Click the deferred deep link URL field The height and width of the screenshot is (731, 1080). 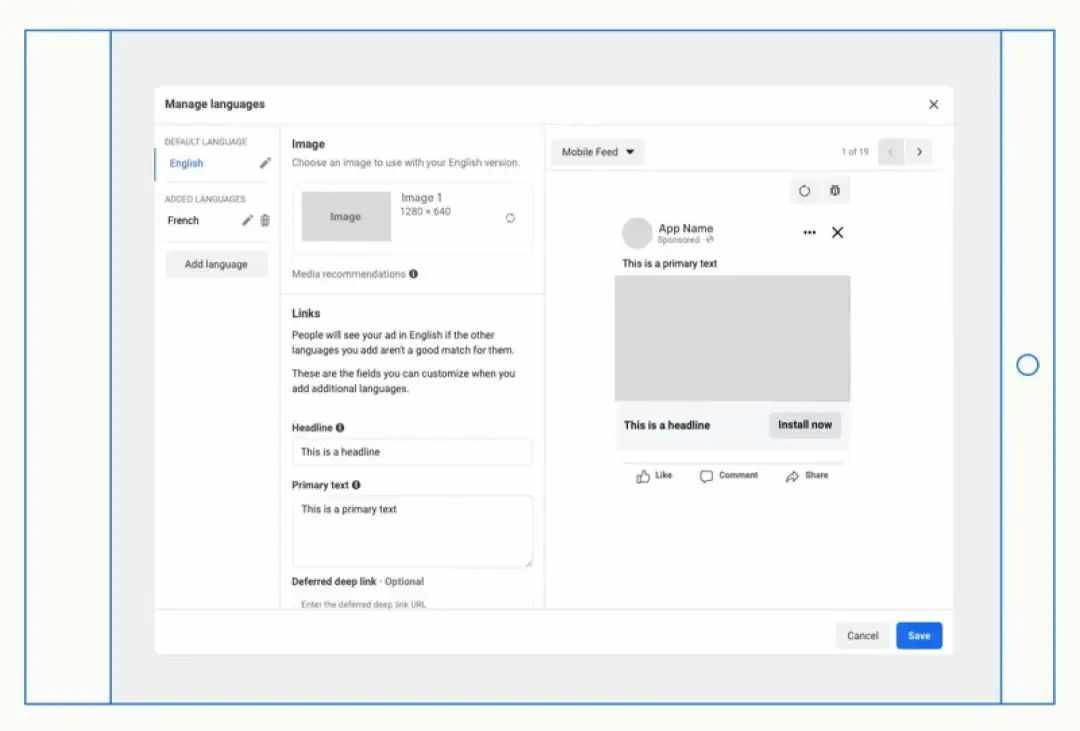(x=412, y=604)
